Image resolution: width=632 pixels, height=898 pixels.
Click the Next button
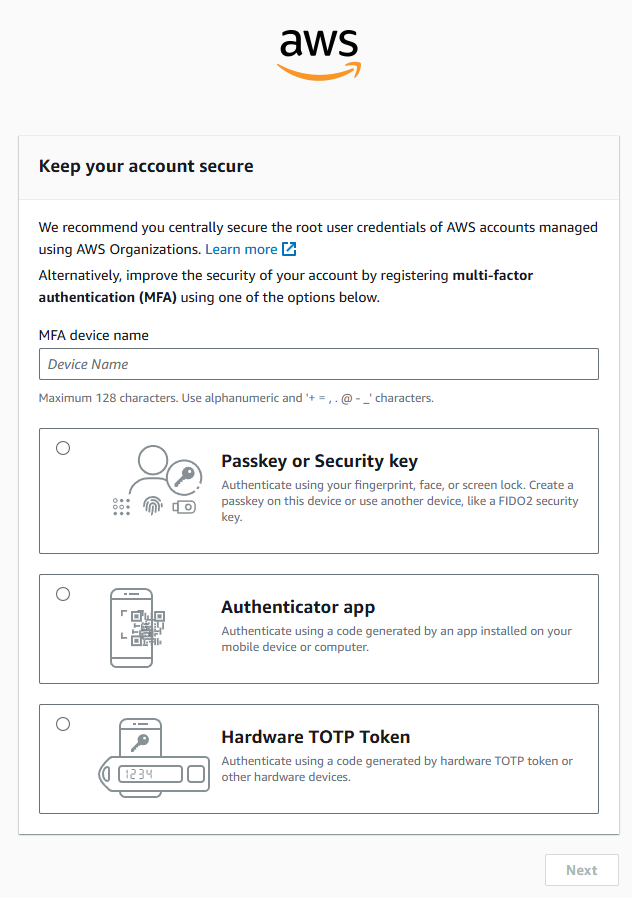pyautogui.click(x=582, y=870)
